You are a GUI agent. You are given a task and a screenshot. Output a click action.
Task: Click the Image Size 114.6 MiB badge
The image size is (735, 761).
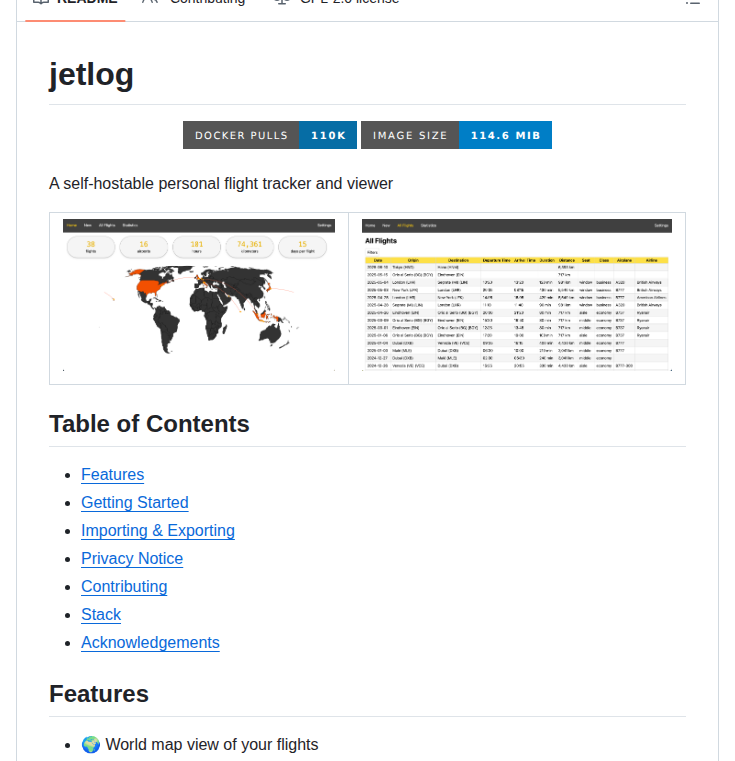click(x=456, y=135)
